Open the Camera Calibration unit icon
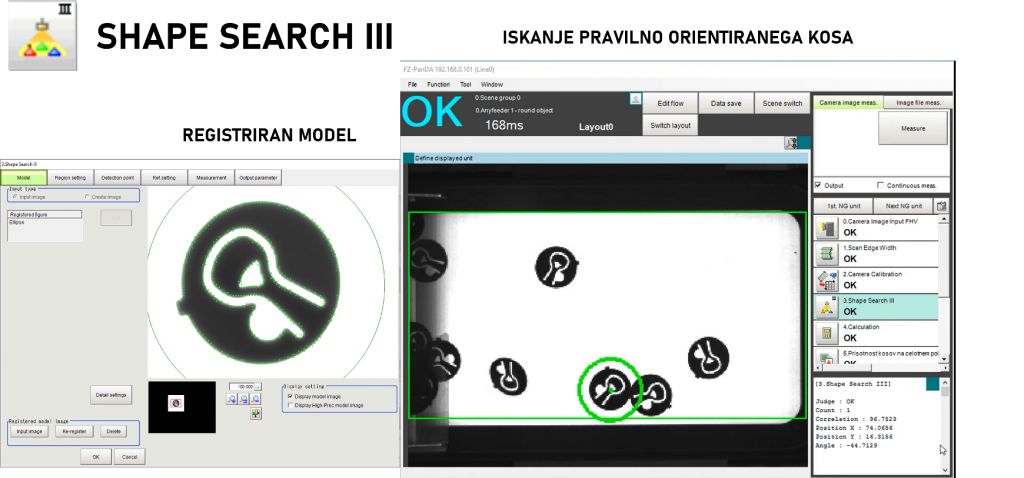1024x478 pixels. (x=826, y=281)
